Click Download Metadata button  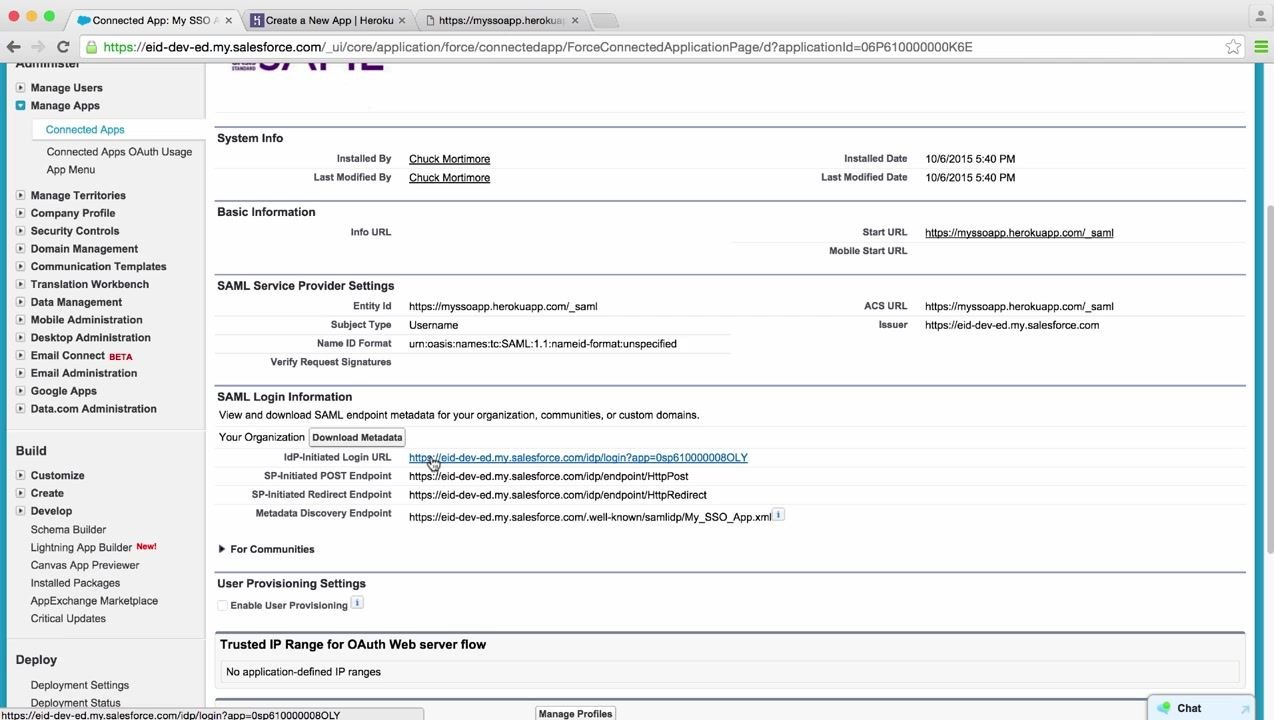pyautogui.click(x=357, y=437)
